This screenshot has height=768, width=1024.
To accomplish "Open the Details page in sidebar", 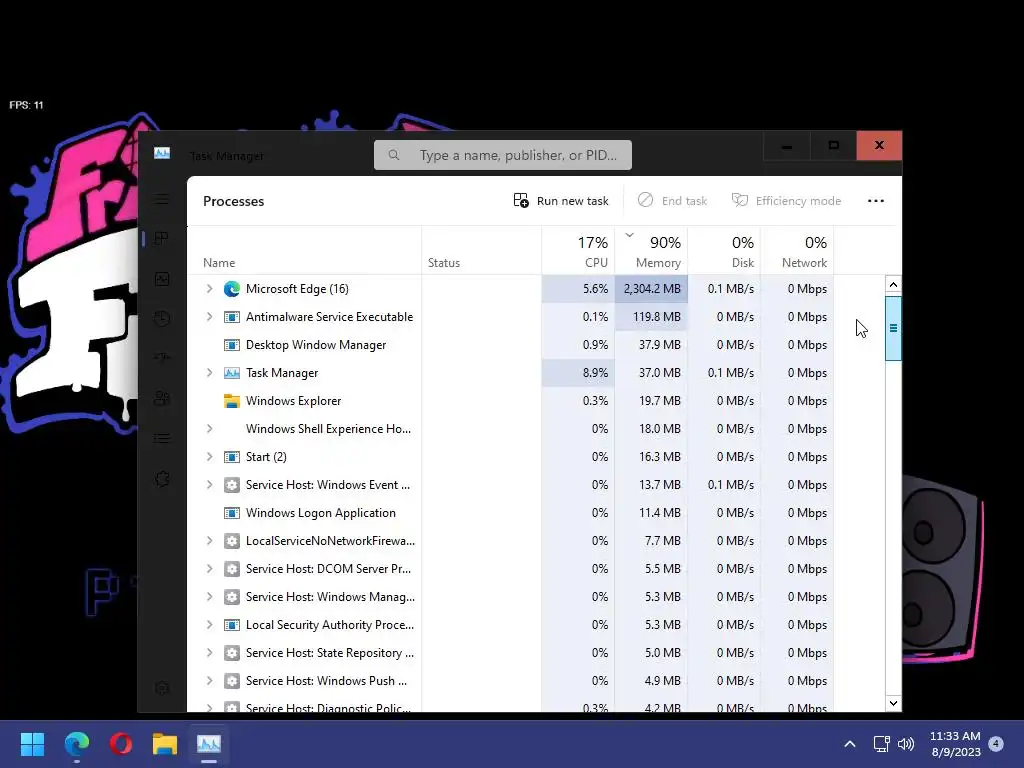I will click(162, 438).
